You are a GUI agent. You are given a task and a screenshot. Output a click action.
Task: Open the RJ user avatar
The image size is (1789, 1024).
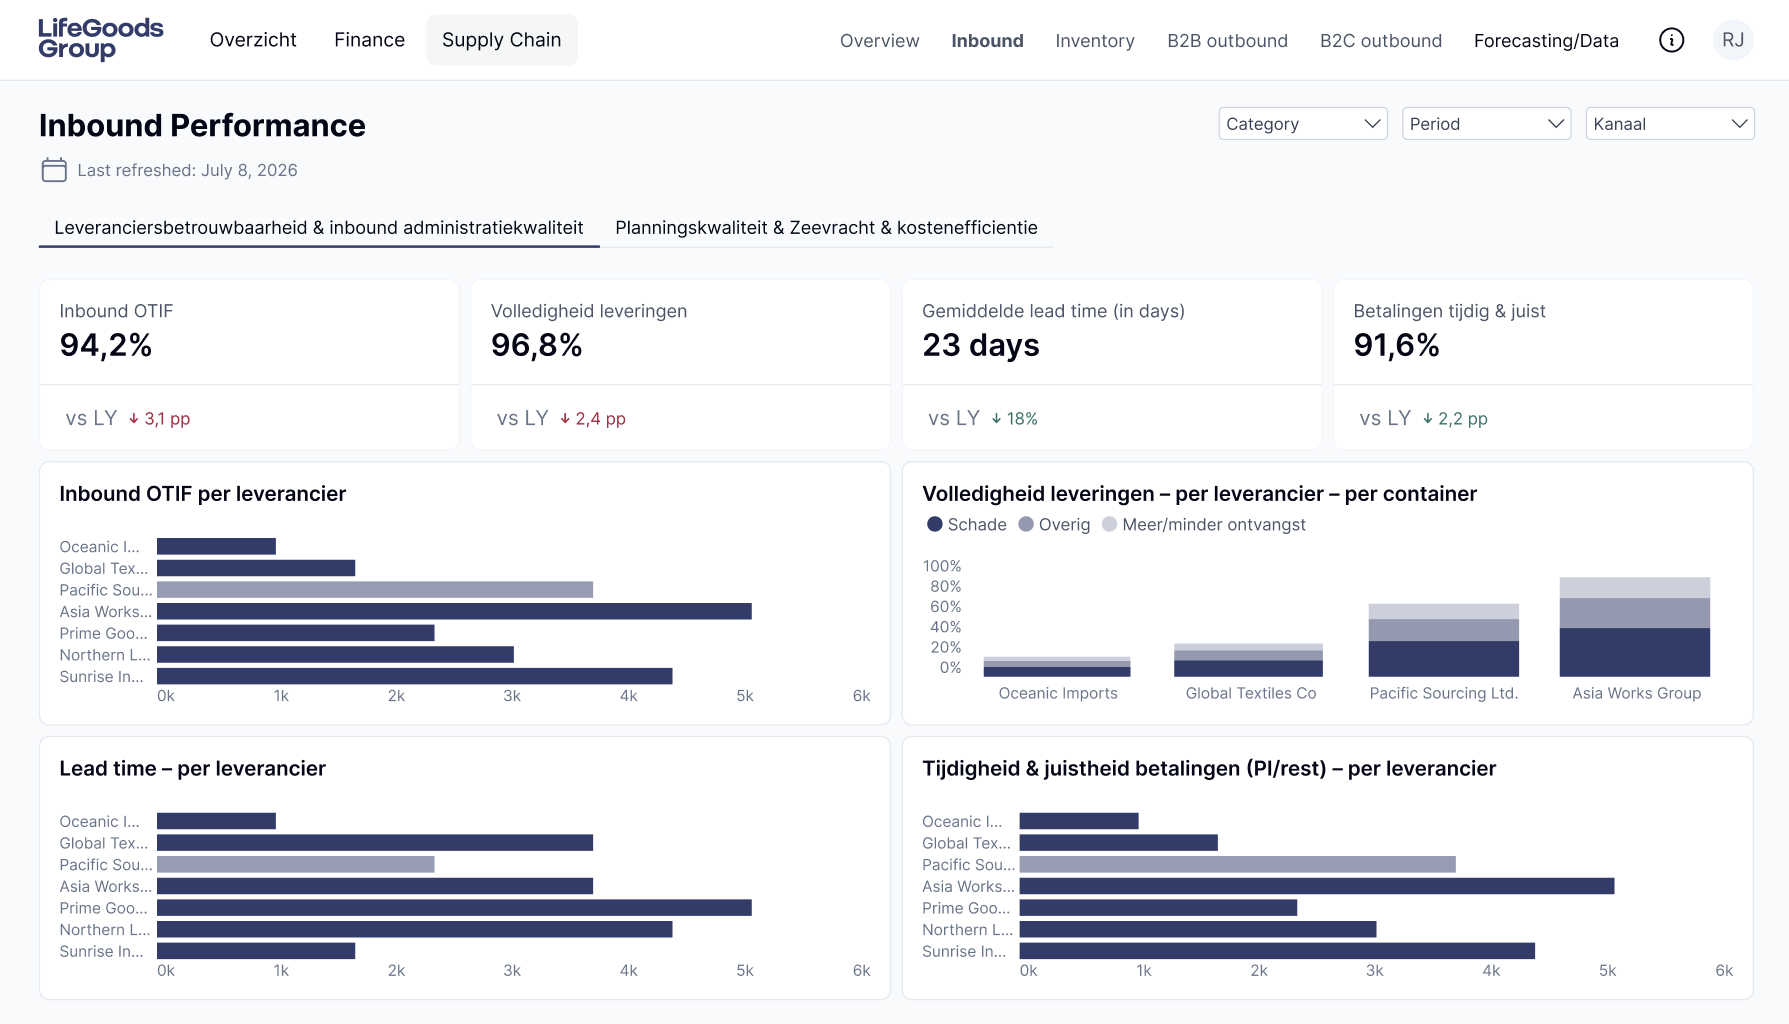pos(1733,40)
